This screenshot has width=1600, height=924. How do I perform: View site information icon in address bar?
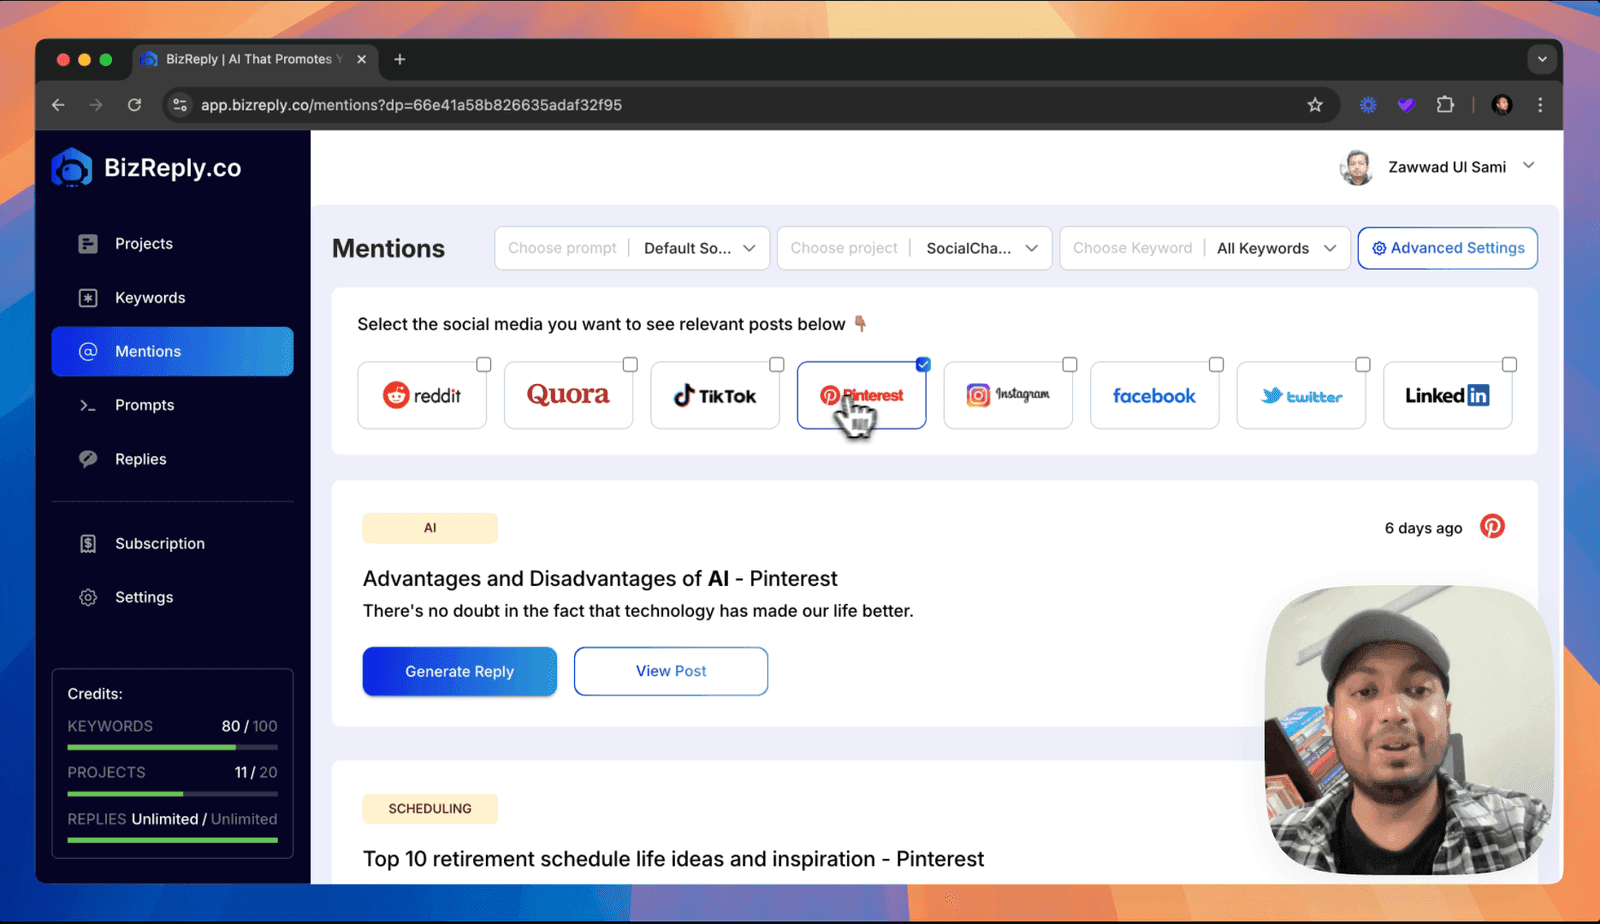pyautogui.click(x=180, y=105)
